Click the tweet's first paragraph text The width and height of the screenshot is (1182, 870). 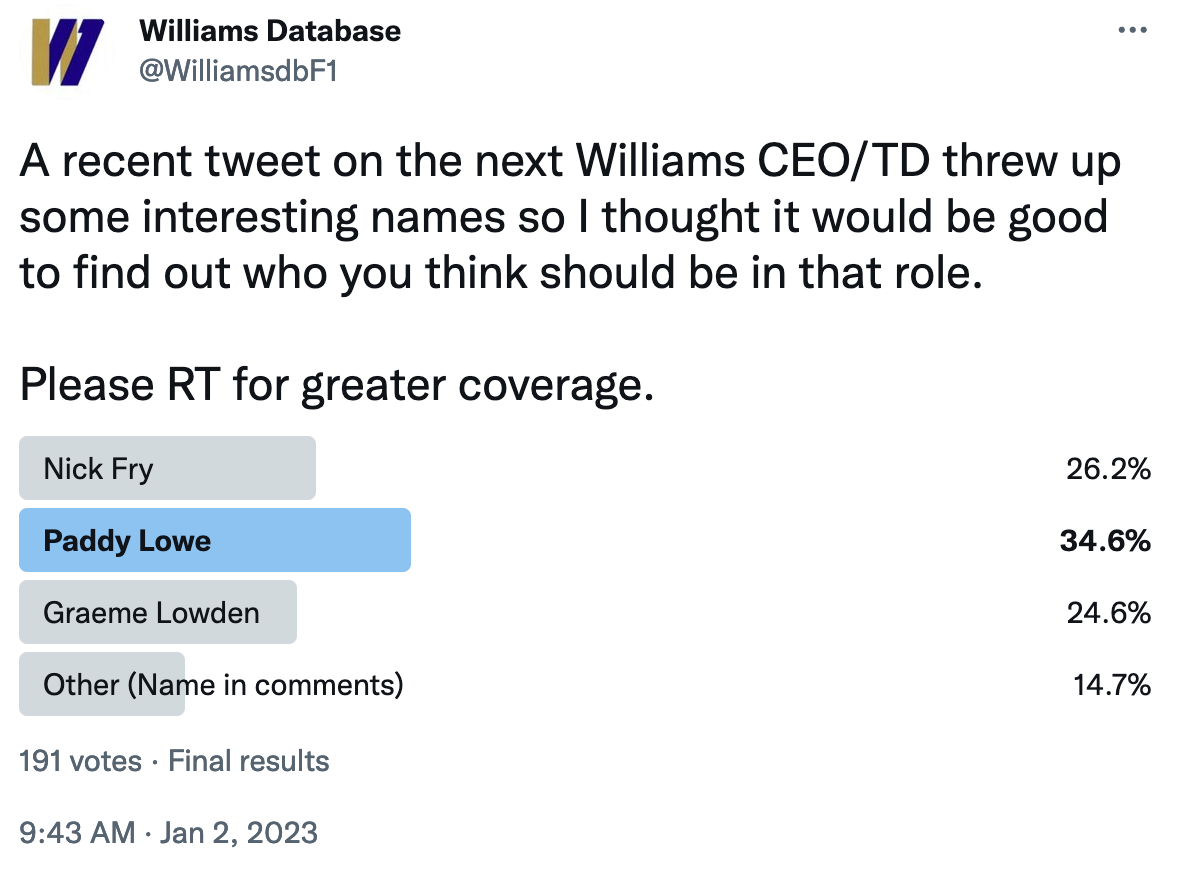[x=571, y=217]
